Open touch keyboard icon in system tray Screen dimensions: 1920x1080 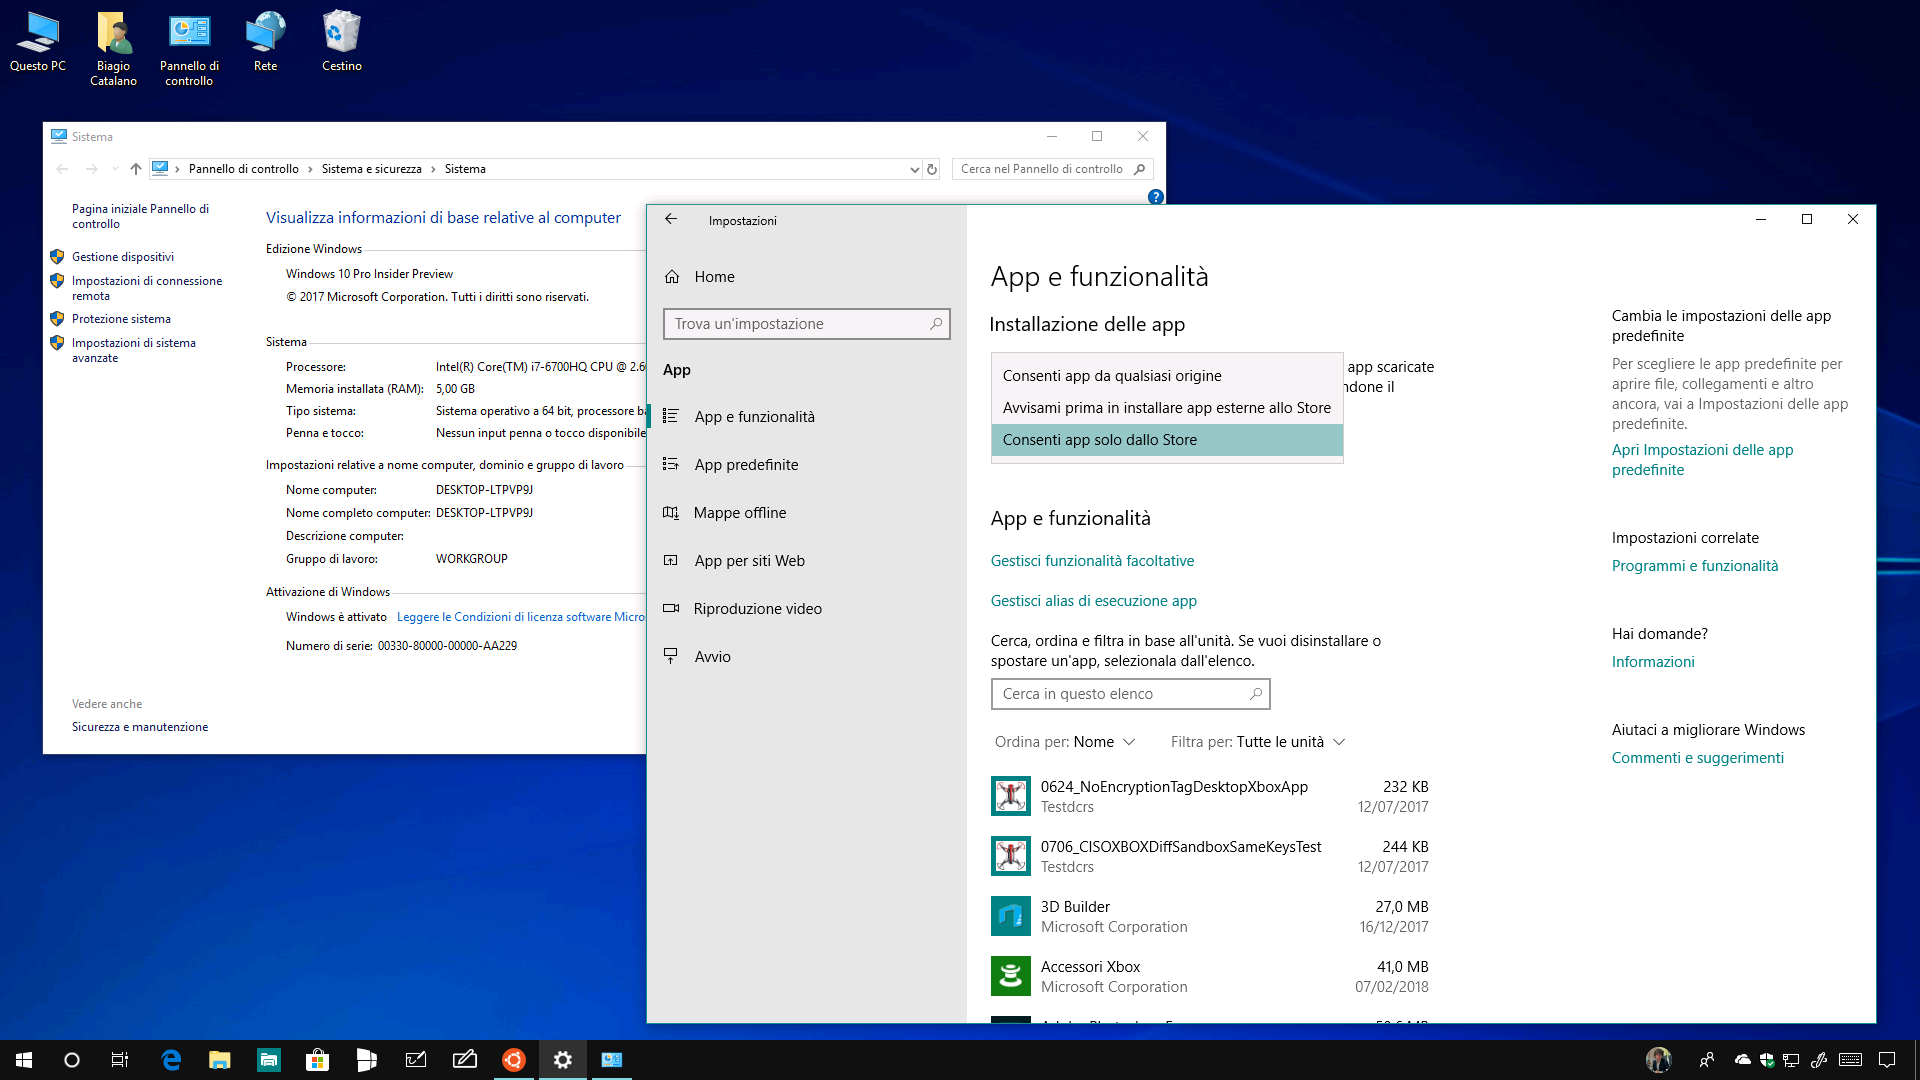point(1850,1060)
